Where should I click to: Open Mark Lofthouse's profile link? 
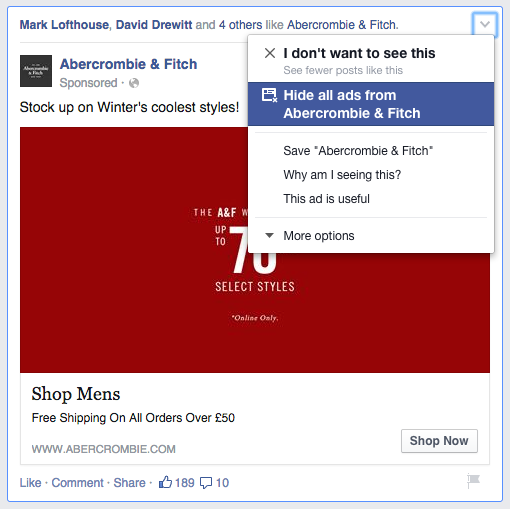[64, 25]
